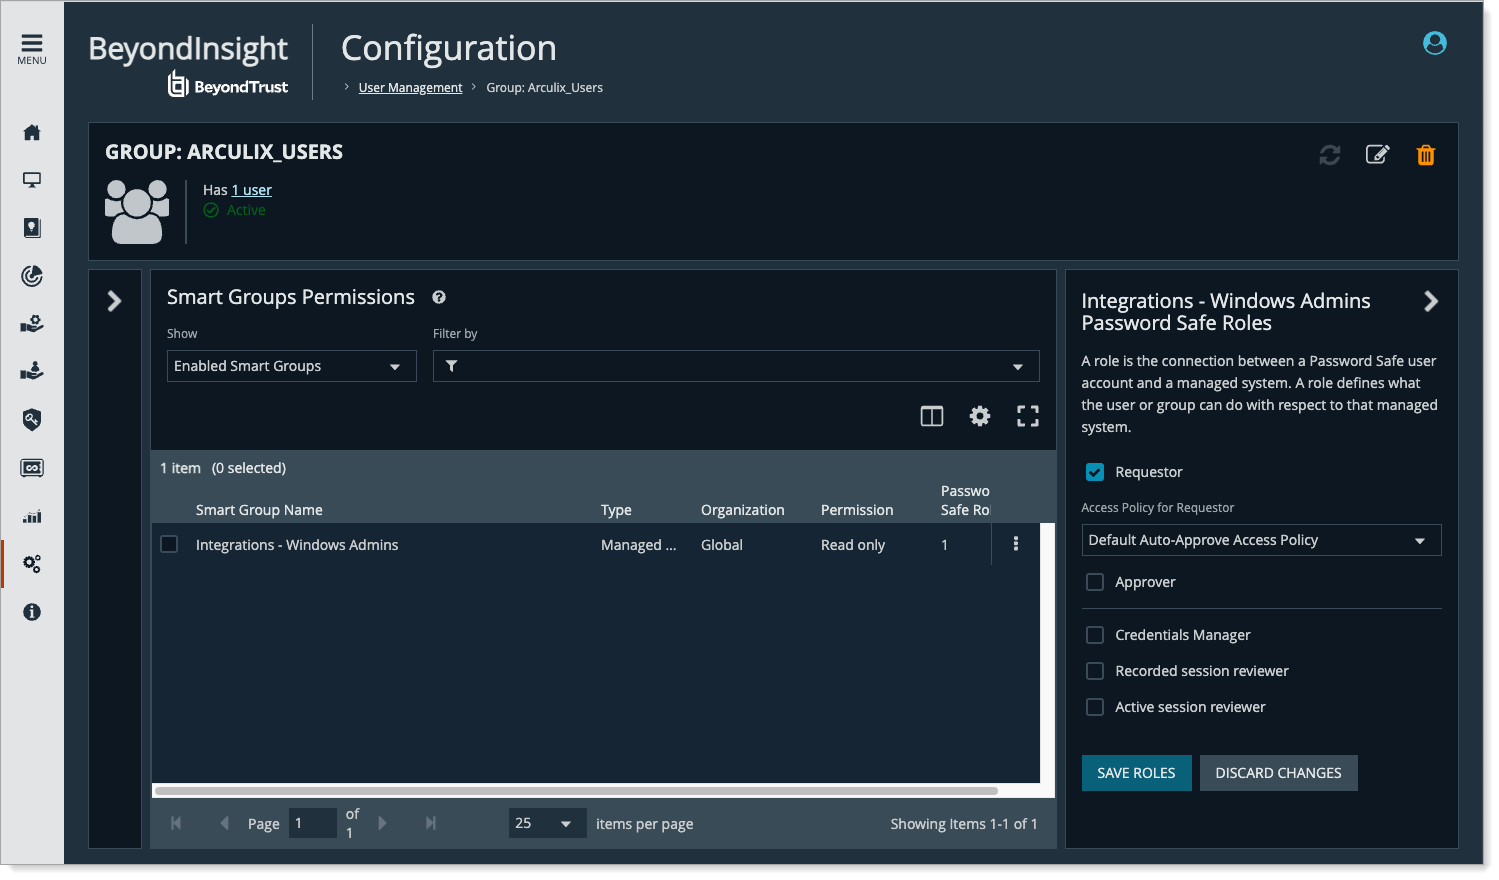Open row actions for Integrations - Windows Admins

(x=1016, y=544)
